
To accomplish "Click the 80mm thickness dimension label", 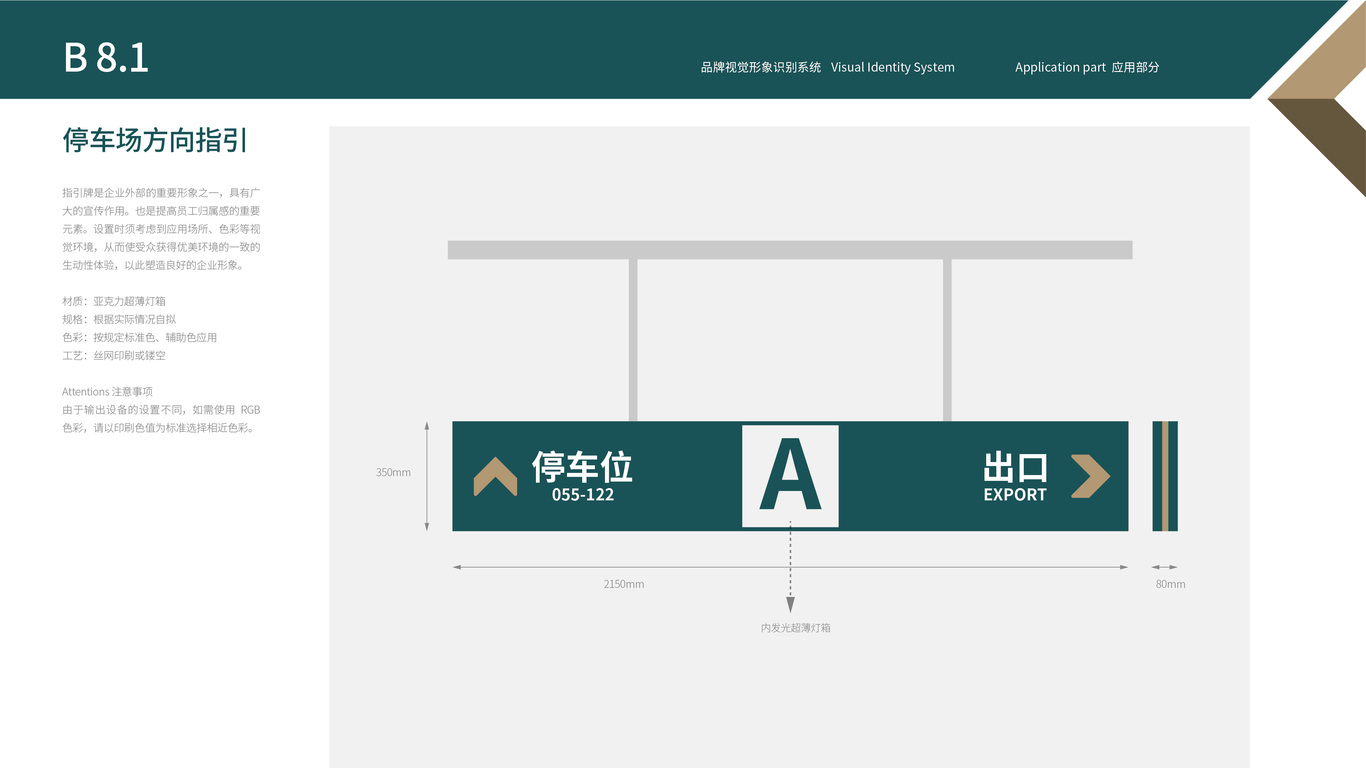I will click(x=1171, y=584).
